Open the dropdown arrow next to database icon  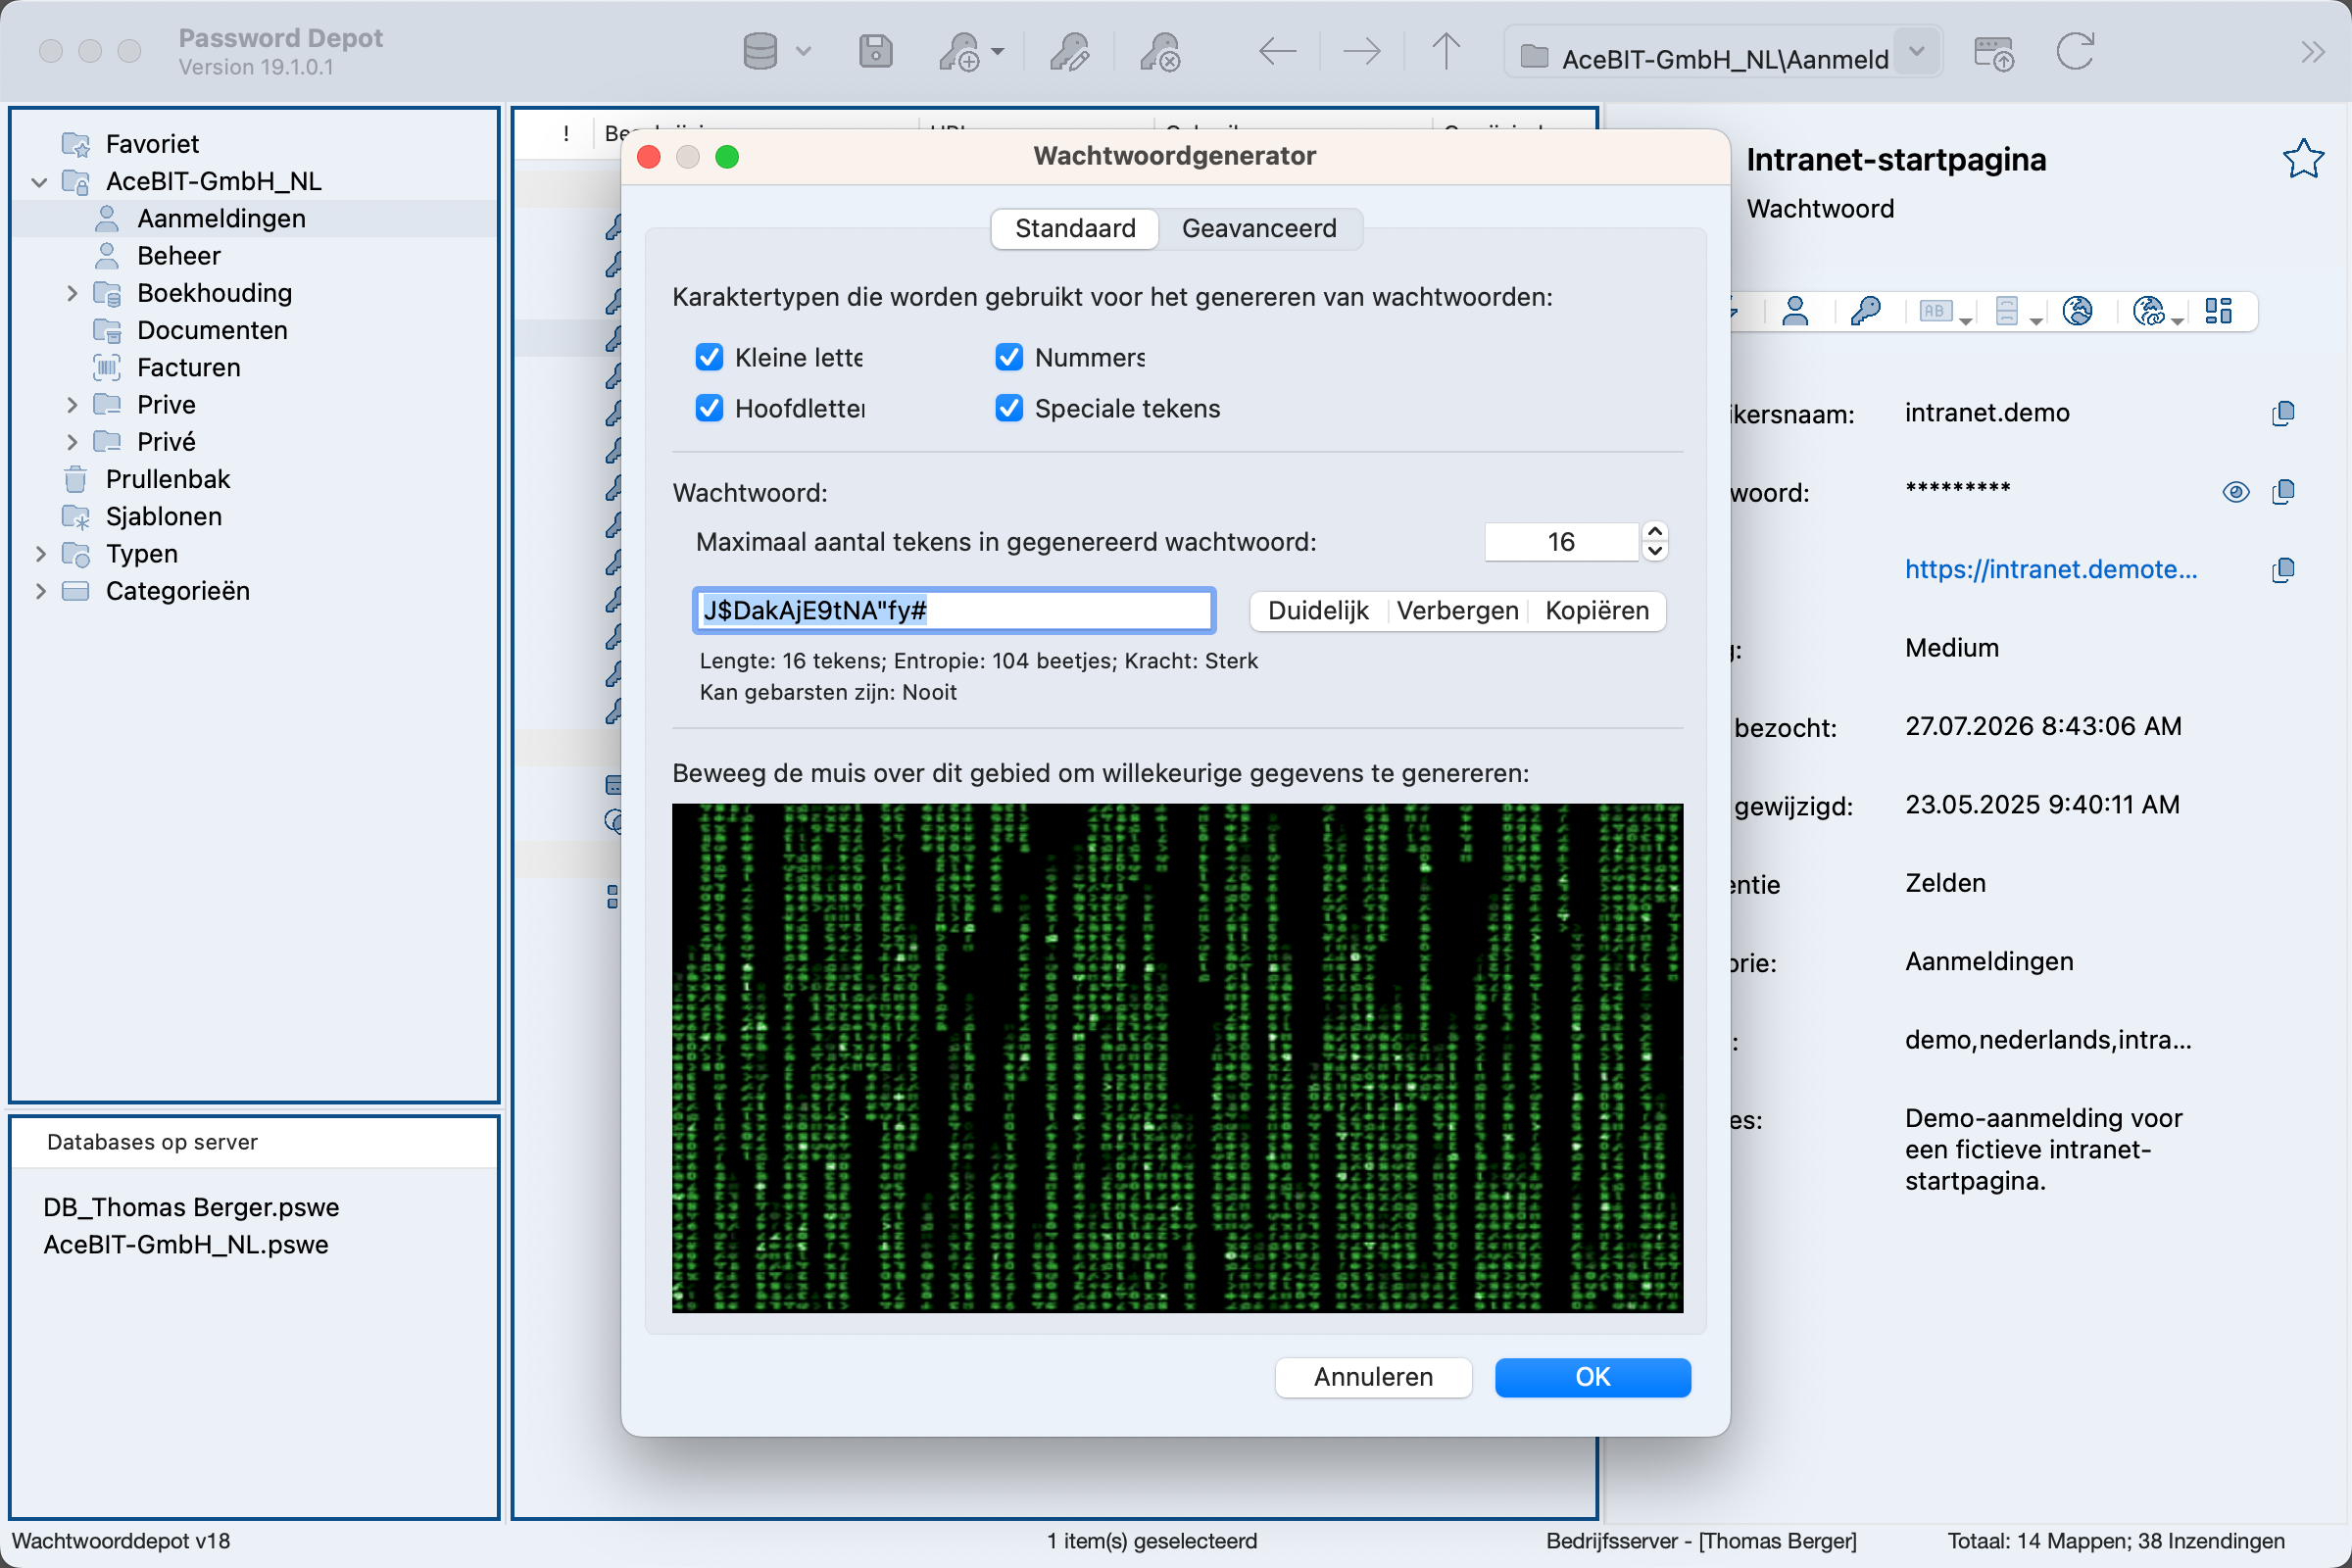coord(803,52)
